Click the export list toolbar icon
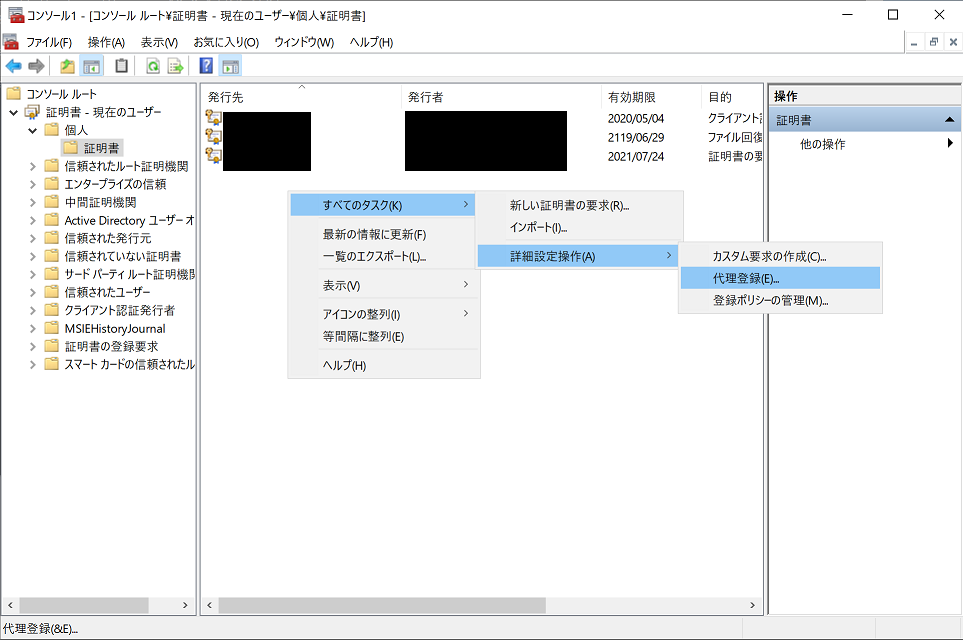Viewport: 963px width, 641px height. [x=175, y=66]
